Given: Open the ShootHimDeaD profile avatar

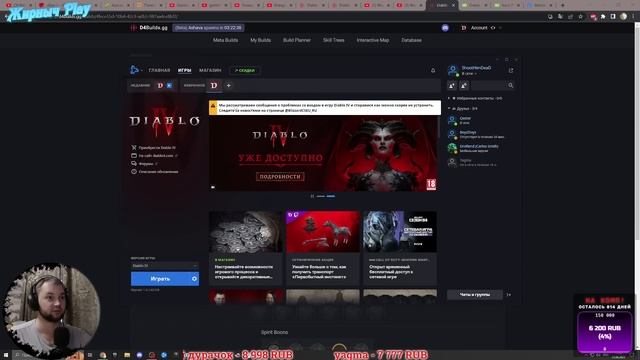Looking at the screenshot, I should pos(452,70).
